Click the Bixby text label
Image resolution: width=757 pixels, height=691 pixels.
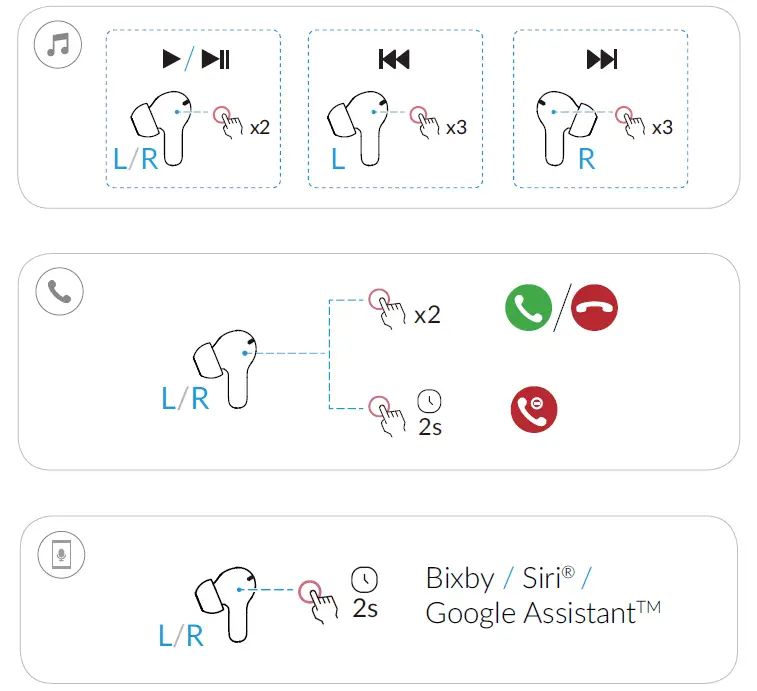point(460,578)
